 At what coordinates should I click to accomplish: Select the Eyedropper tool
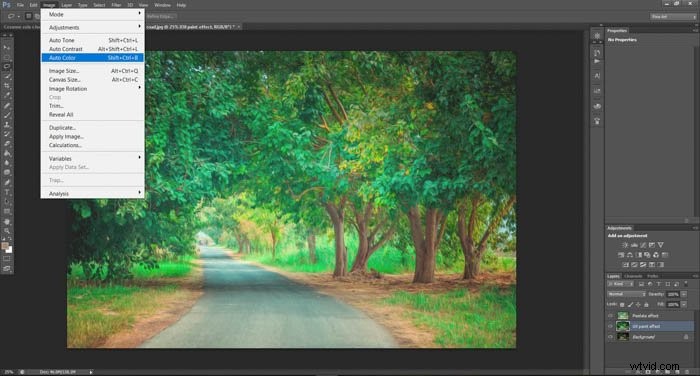coord(7,95)
